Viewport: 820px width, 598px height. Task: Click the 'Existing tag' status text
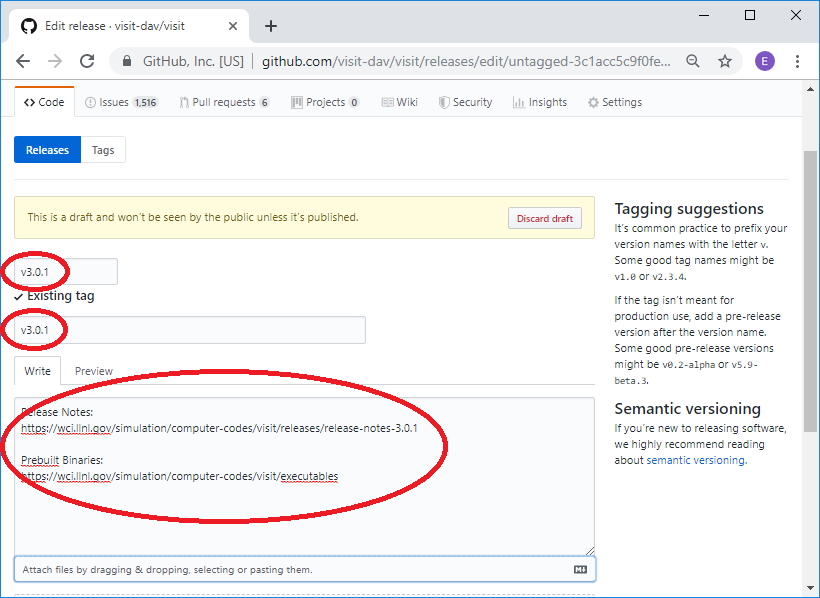[61, 296]
